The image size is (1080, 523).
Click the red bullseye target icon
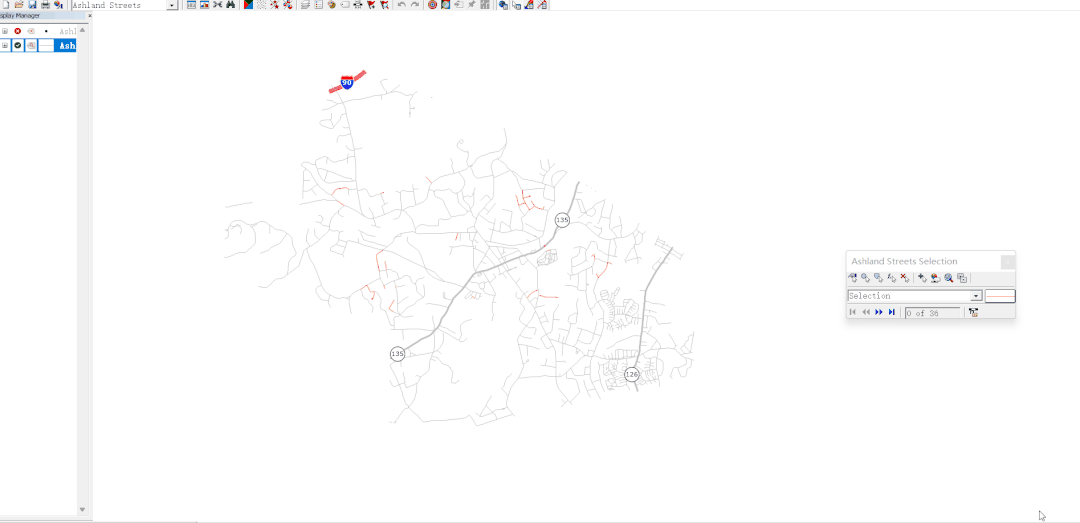point(433,5)
